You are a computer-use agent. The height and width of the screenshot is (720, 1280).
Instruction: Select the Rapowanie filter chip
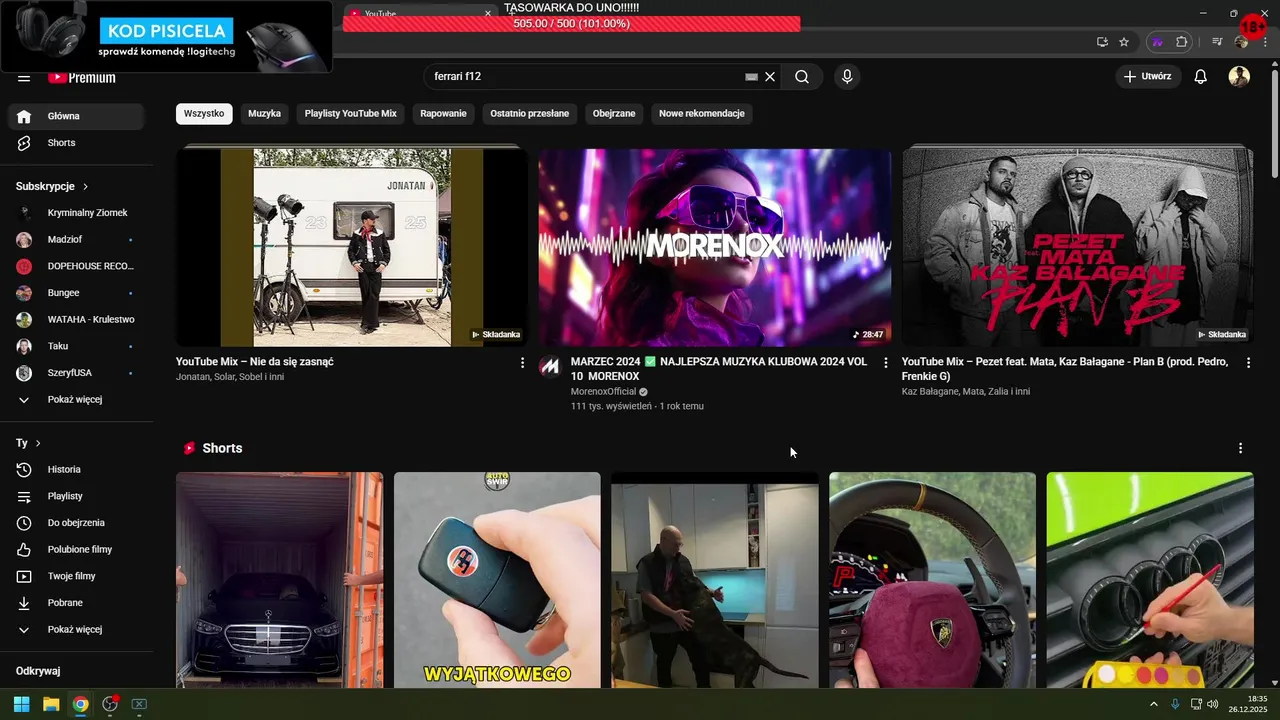pyautogui.click(x=443, y=113)
